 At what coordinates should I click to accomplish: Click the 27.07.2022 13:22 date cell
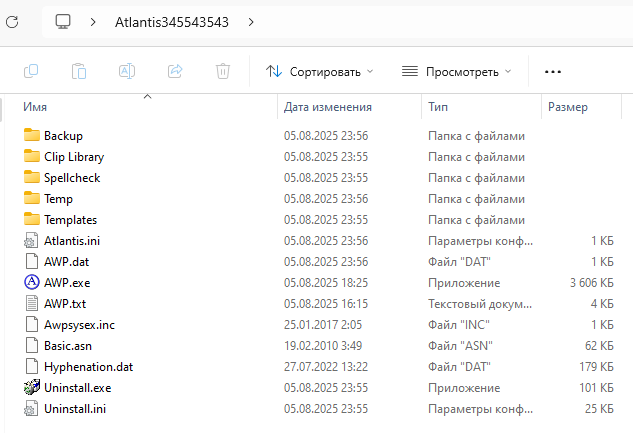[x=326, y=366]
